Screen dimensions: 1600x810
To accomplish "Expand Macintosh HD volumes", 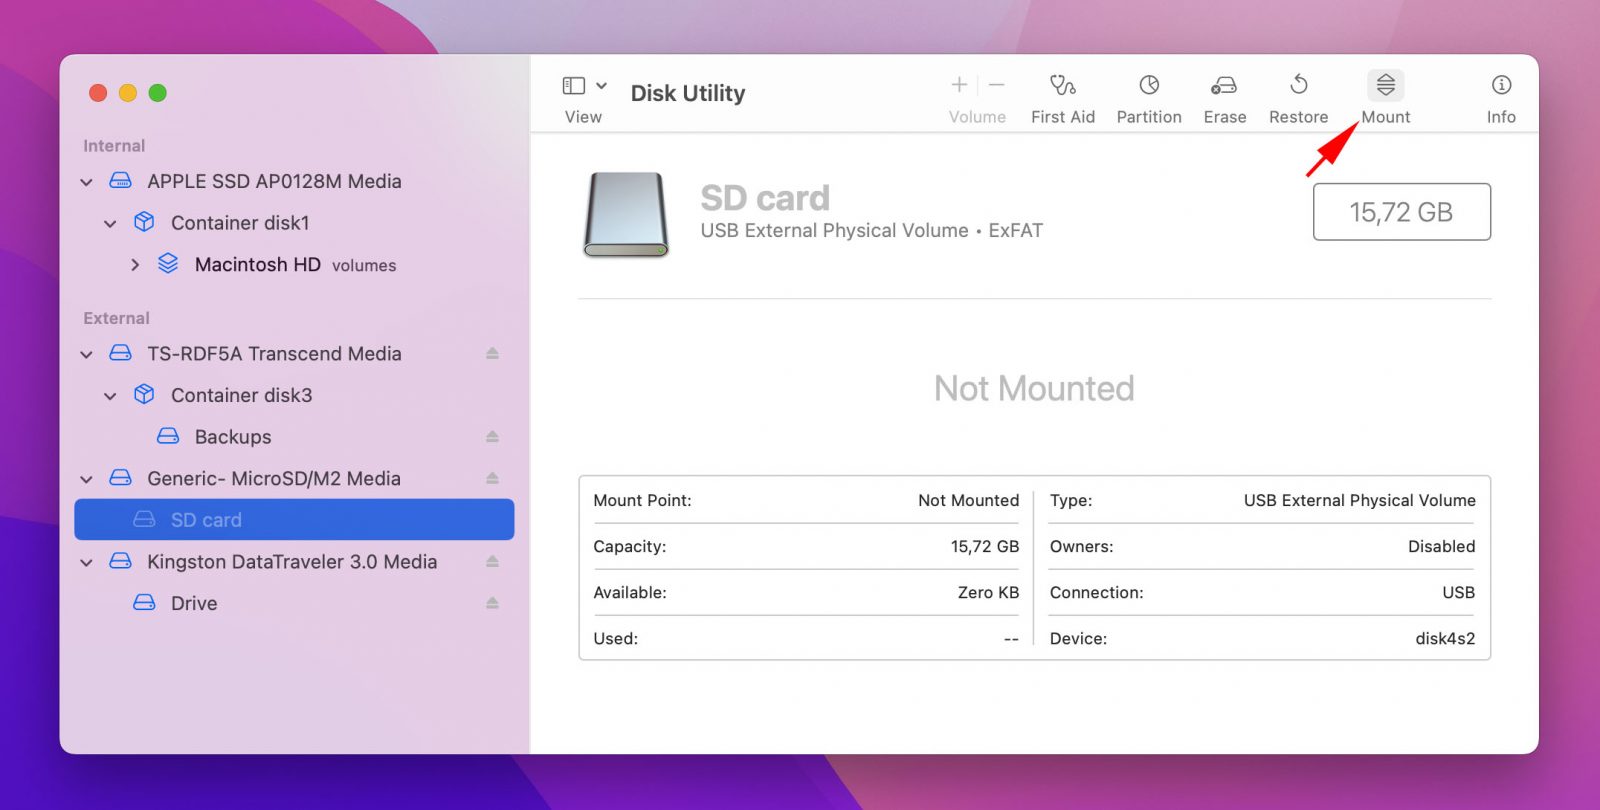I will pyautogui.click(x=135, y=265).
